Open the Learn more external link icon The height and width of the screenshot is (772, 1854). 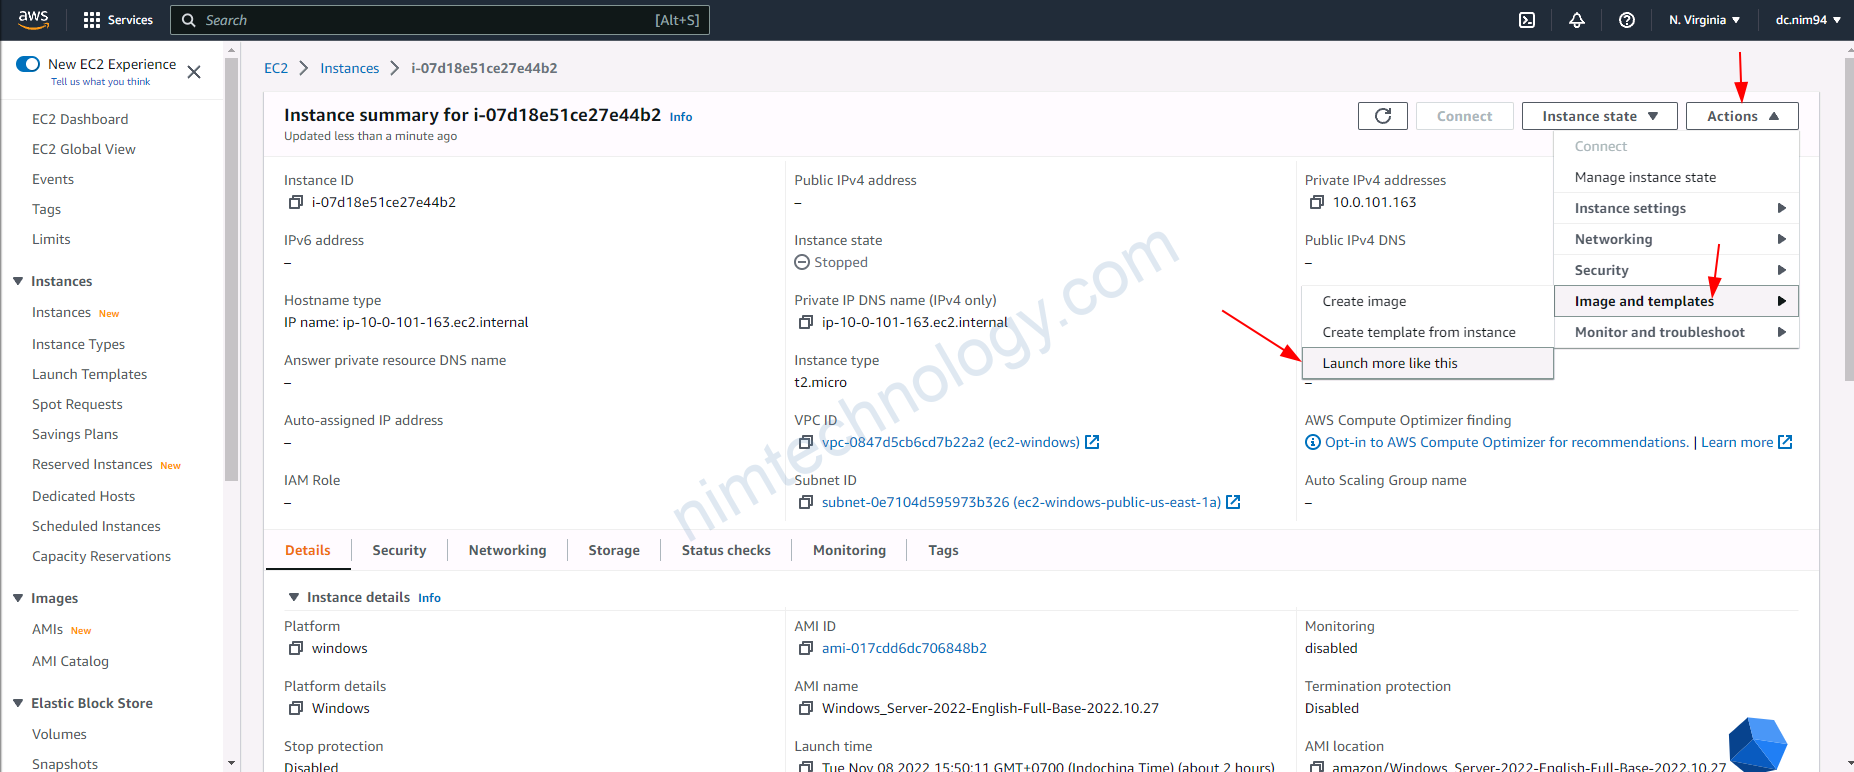coord(1785,442)
